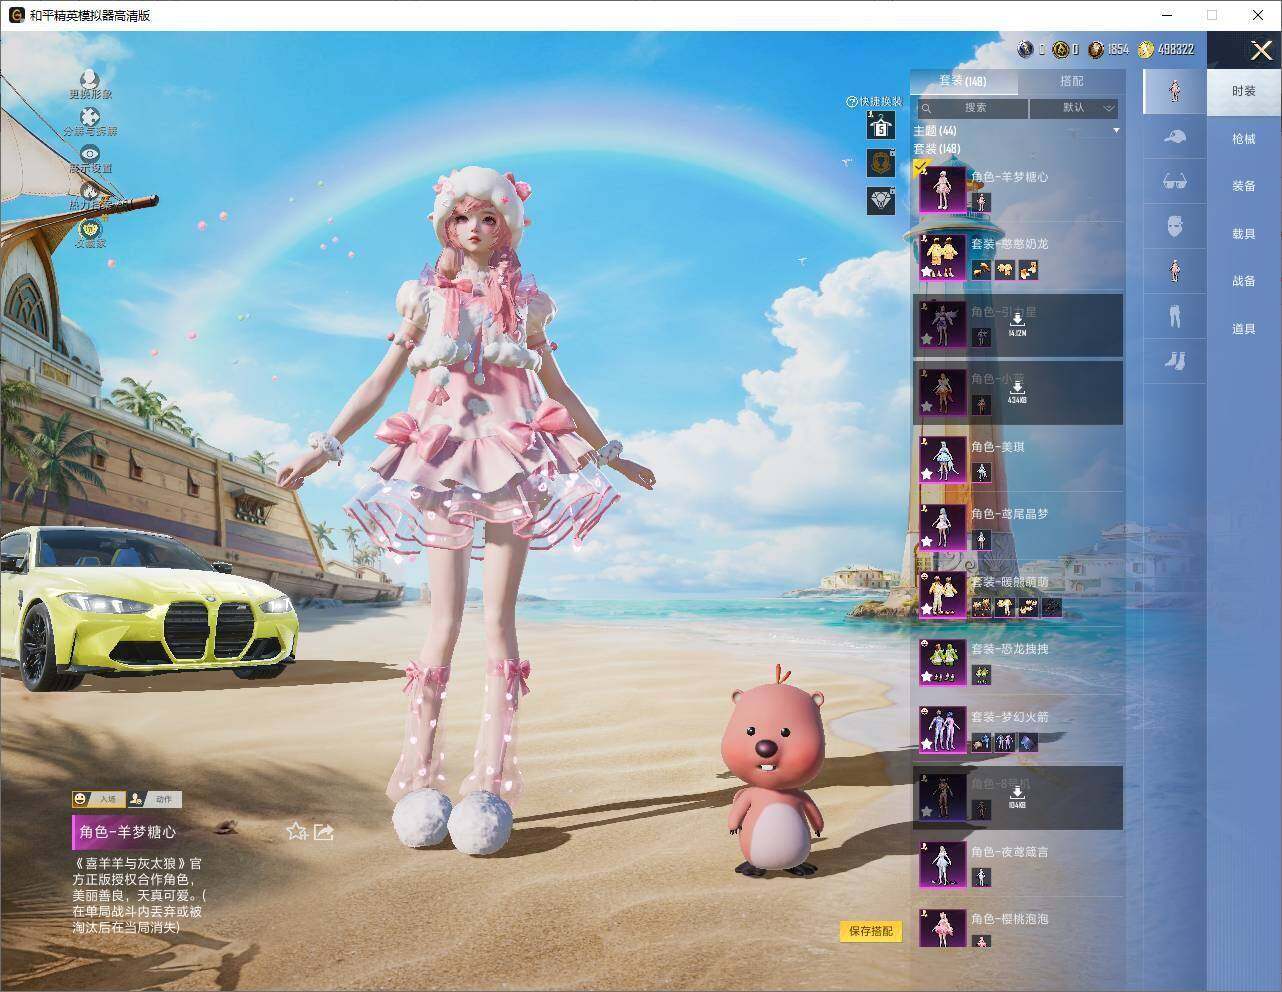The width and height of the screenshot is (1282, 992).
Task: Select the 入场 entrance toggle
Action: point(98,799)
